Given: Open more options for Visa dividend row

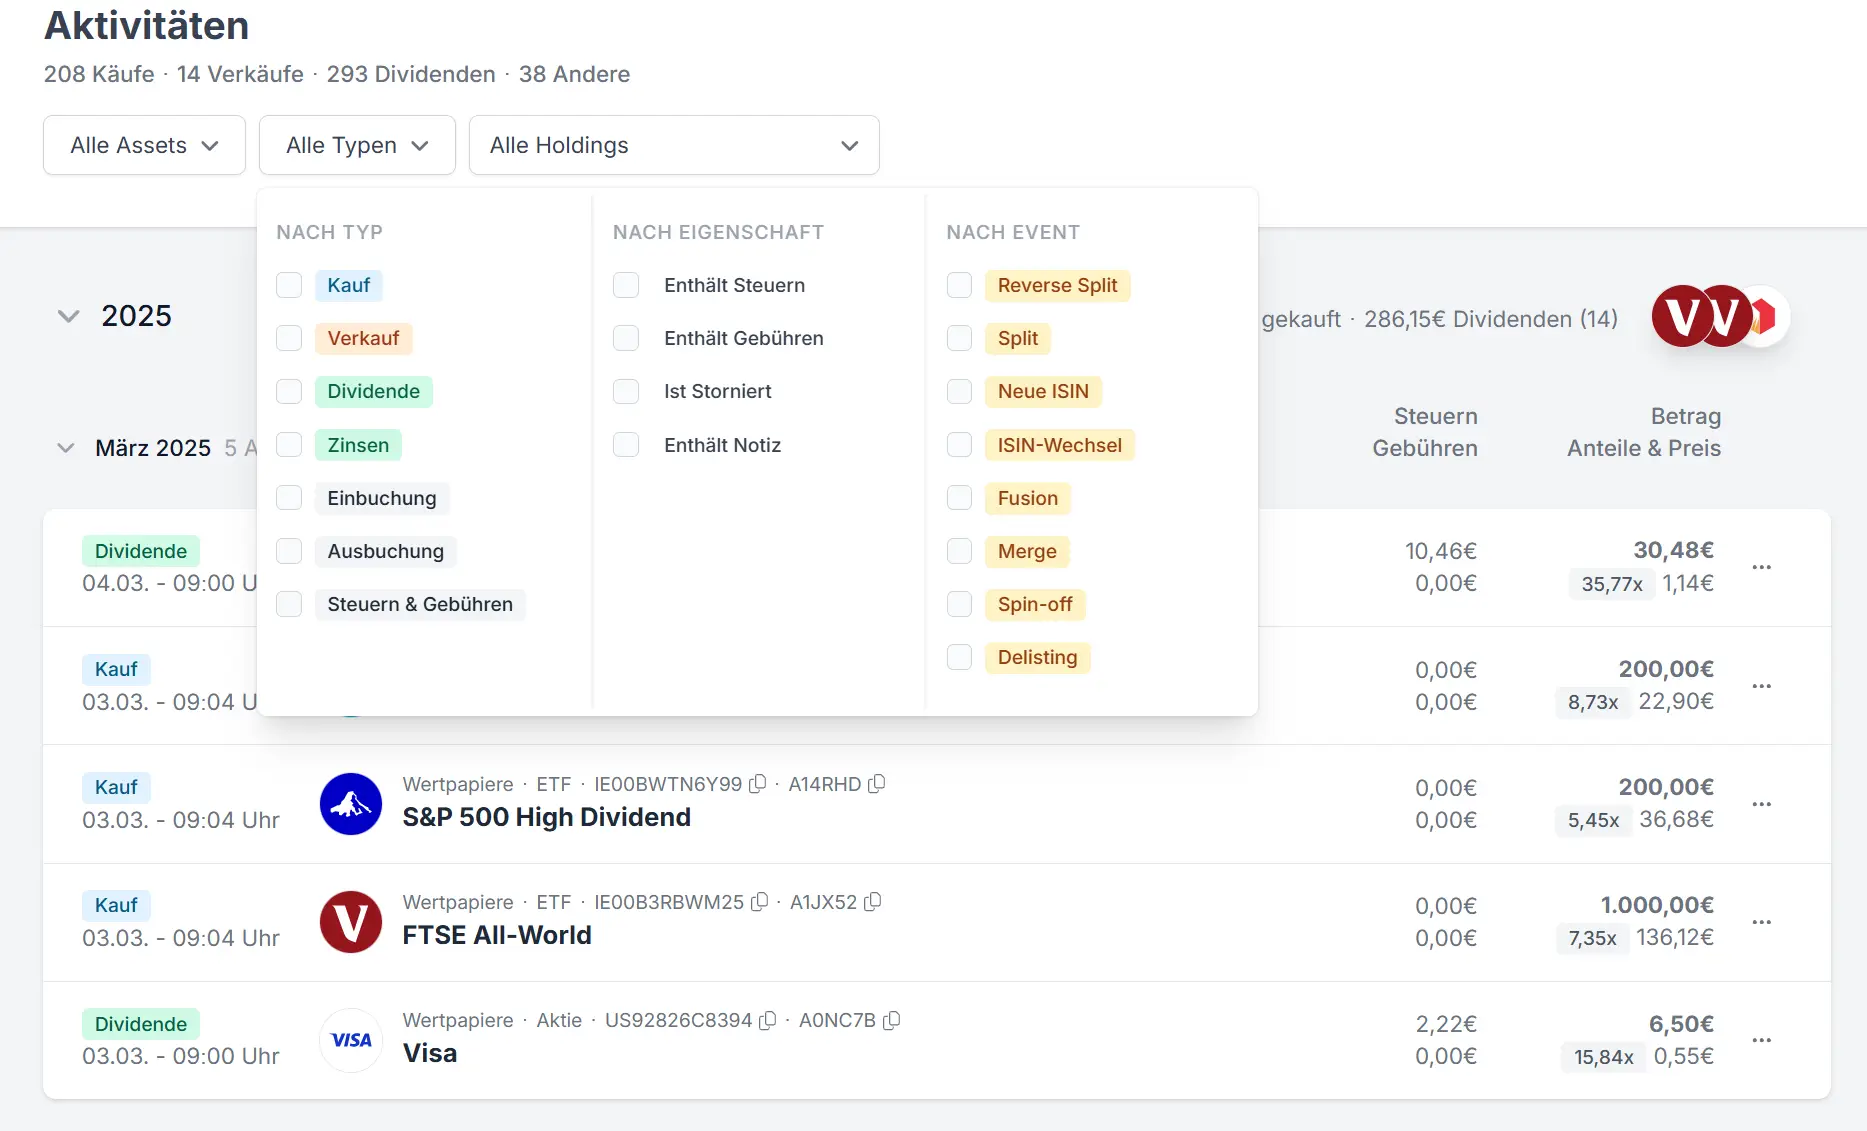Looking at the screenshot, I should [x=1762, y=1040].
